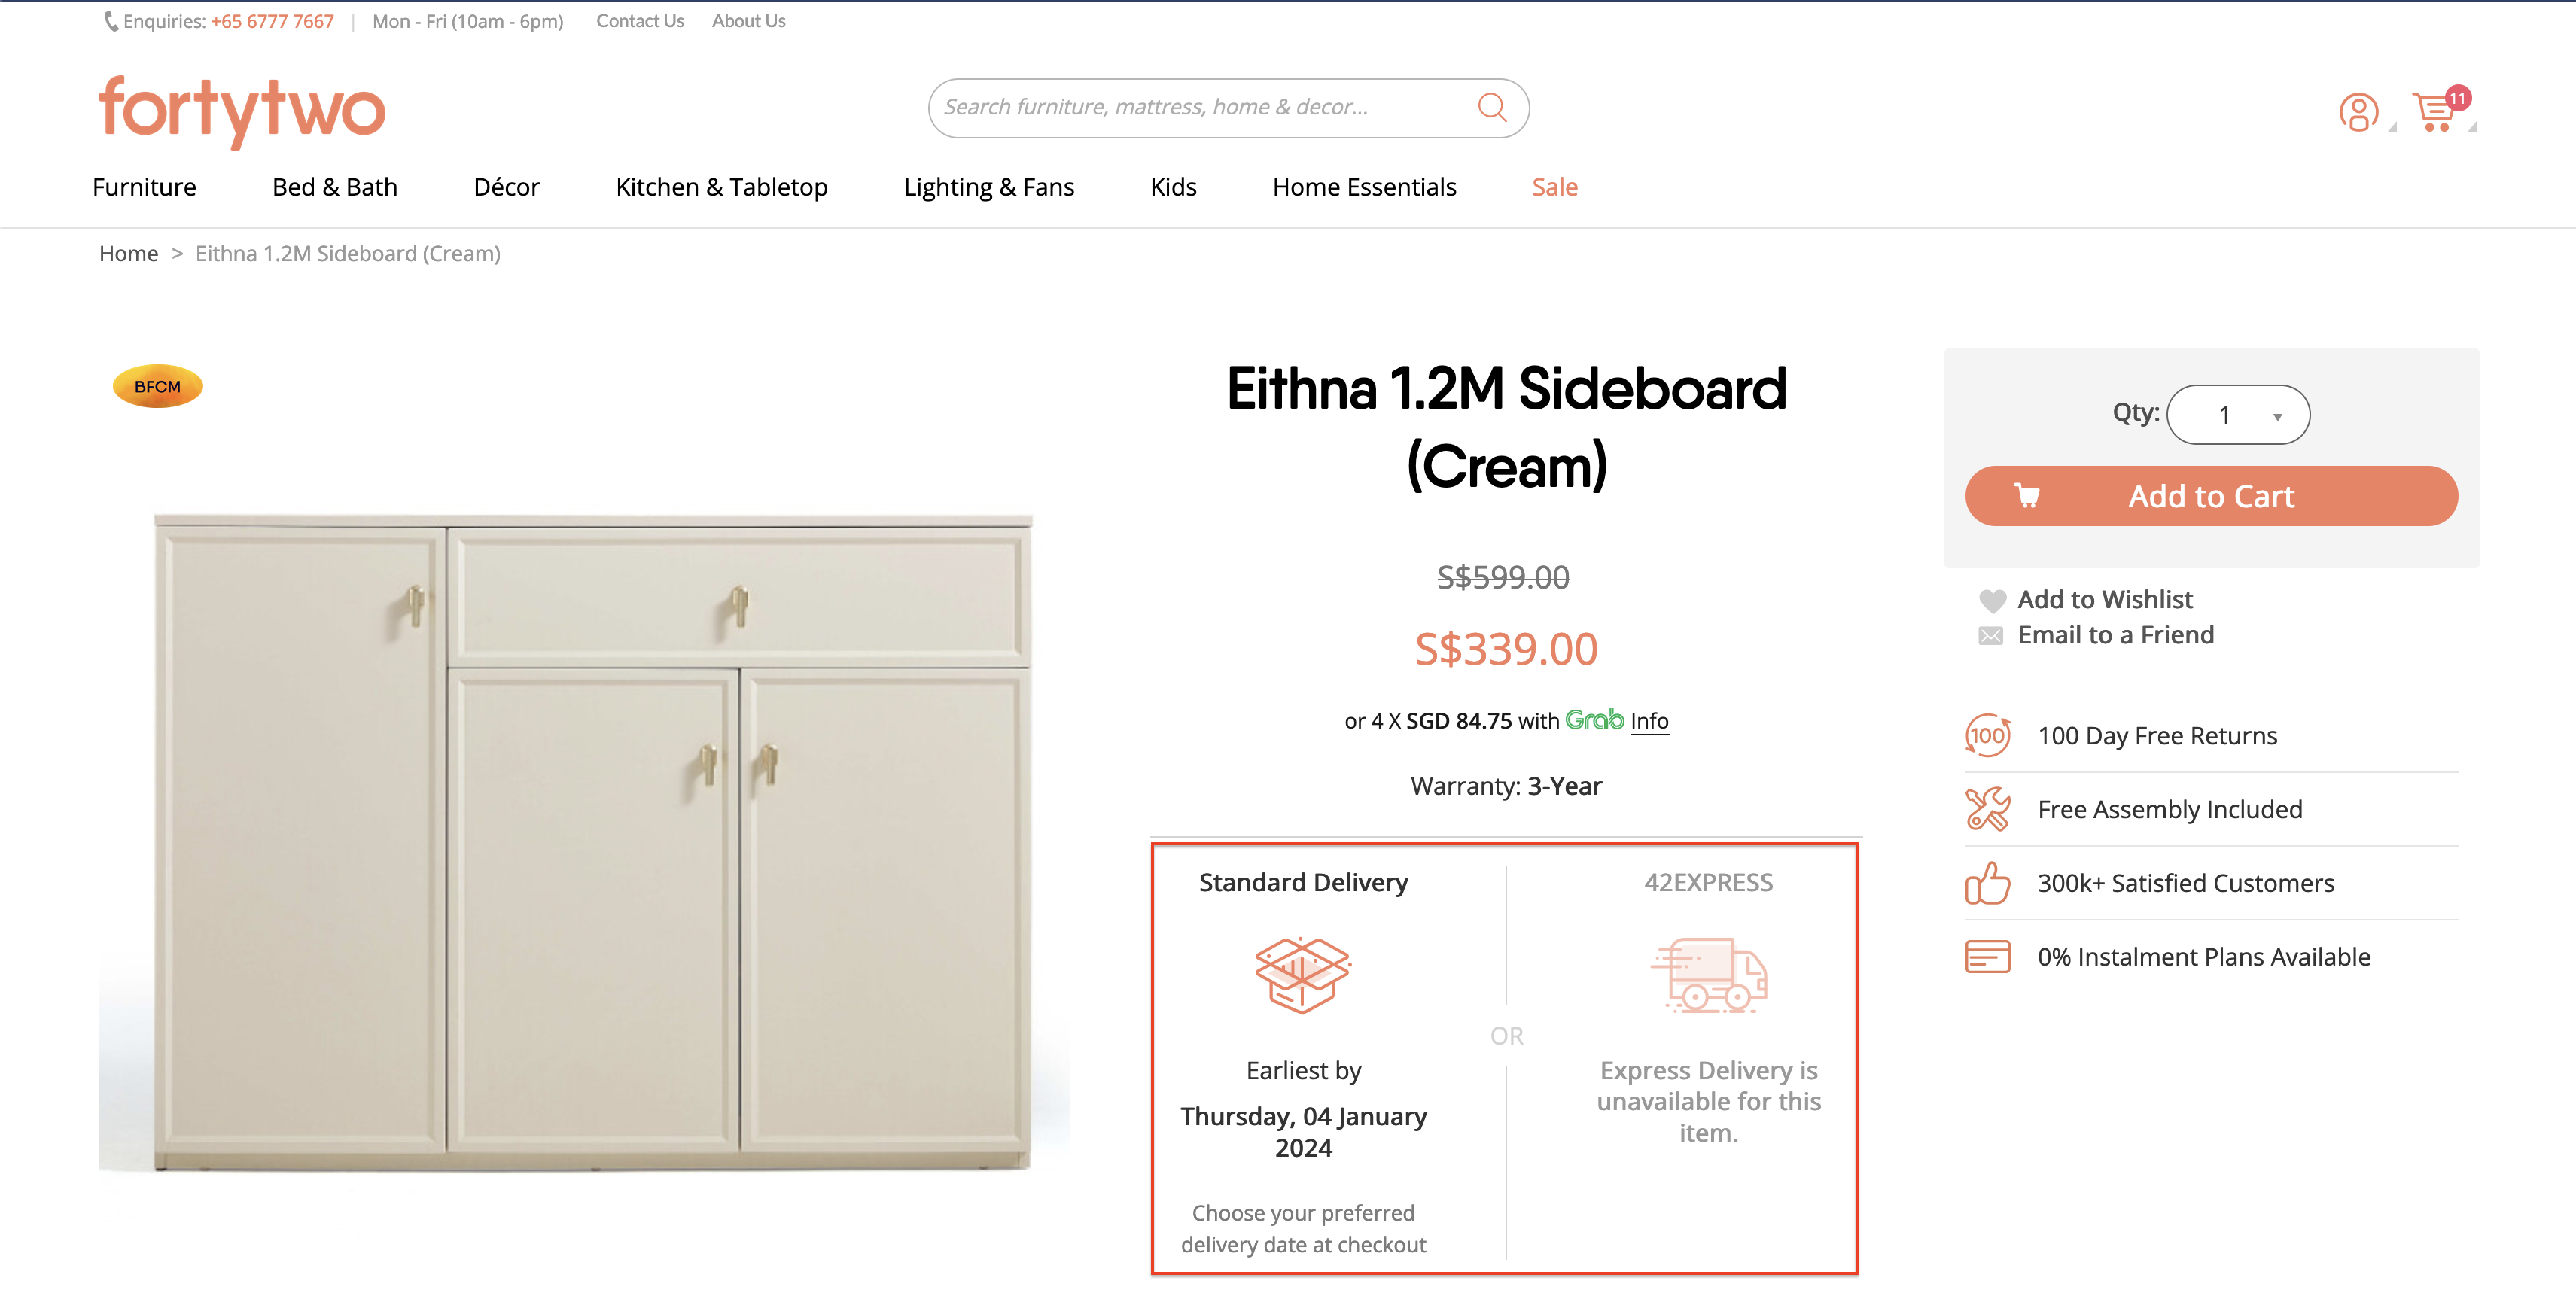Open the shopping cart icon
This screenshot has width=2576, height=1299.
2433,111
